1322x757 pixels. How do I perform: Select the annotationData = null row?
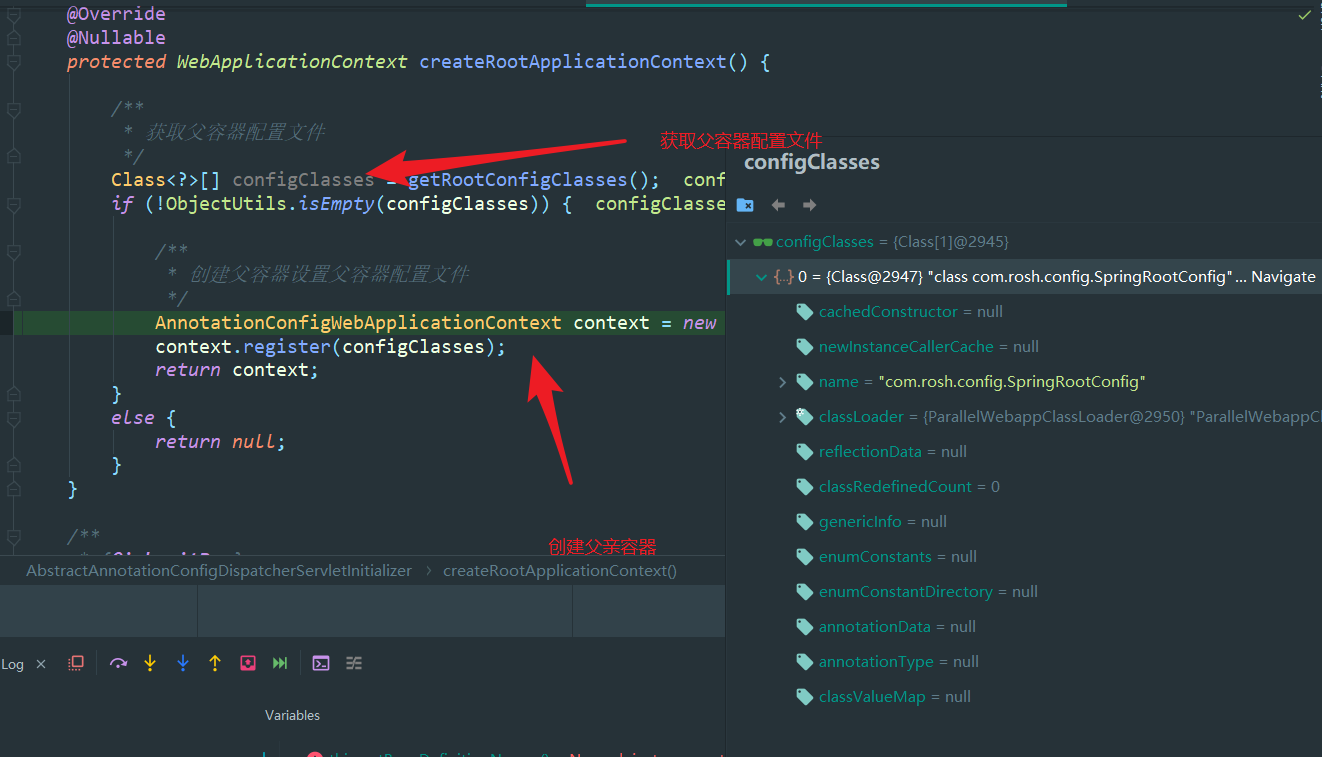tap(1024, 627)
